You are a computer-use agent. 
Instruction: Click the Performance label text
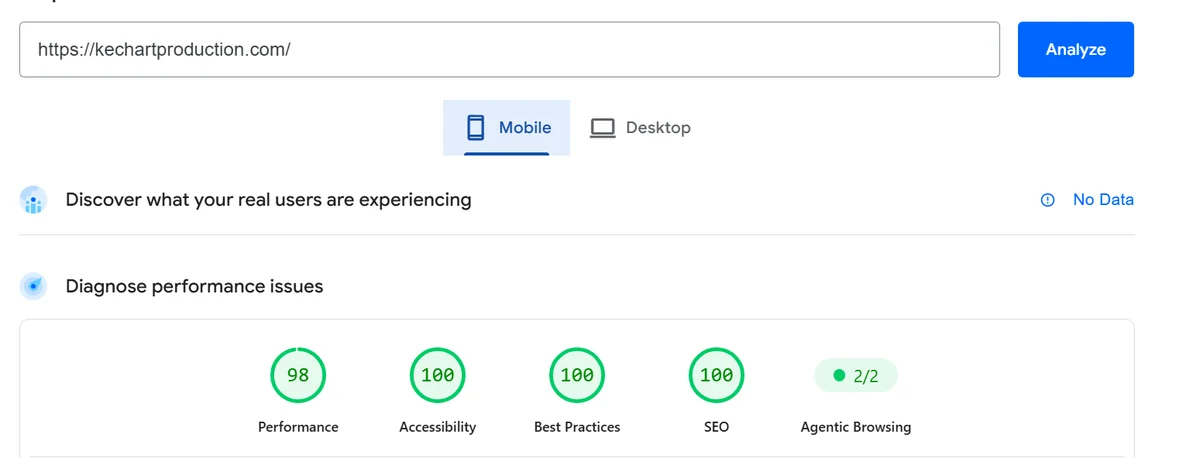coord(298,427)
